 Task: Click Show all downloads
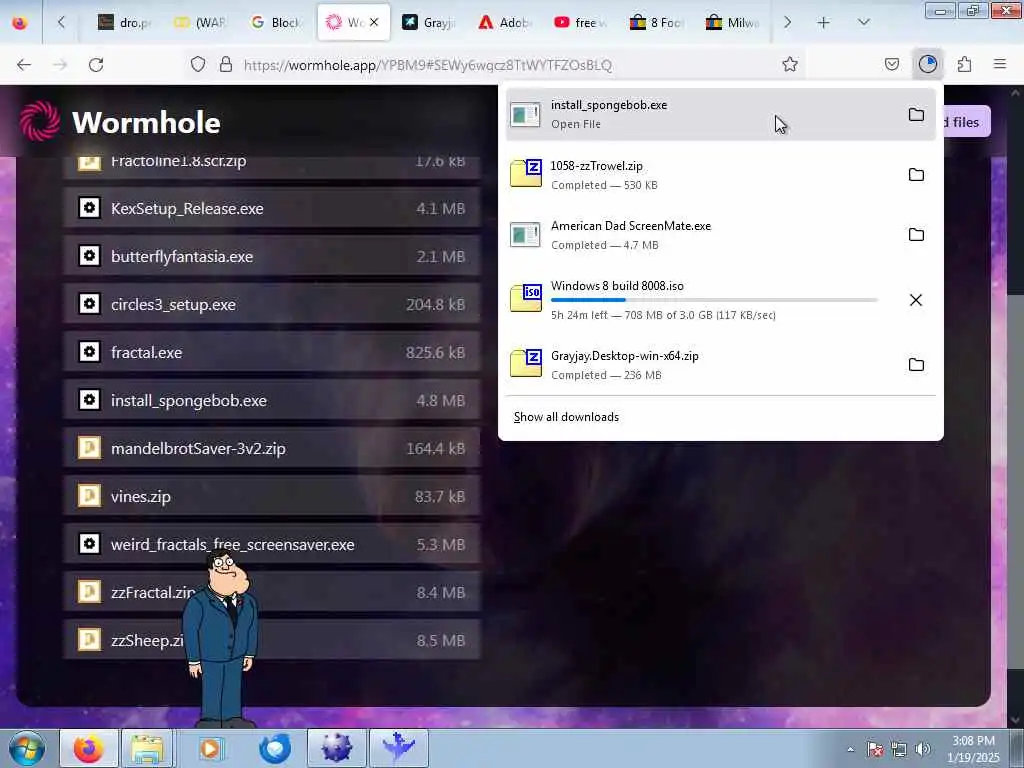point(566,417)
